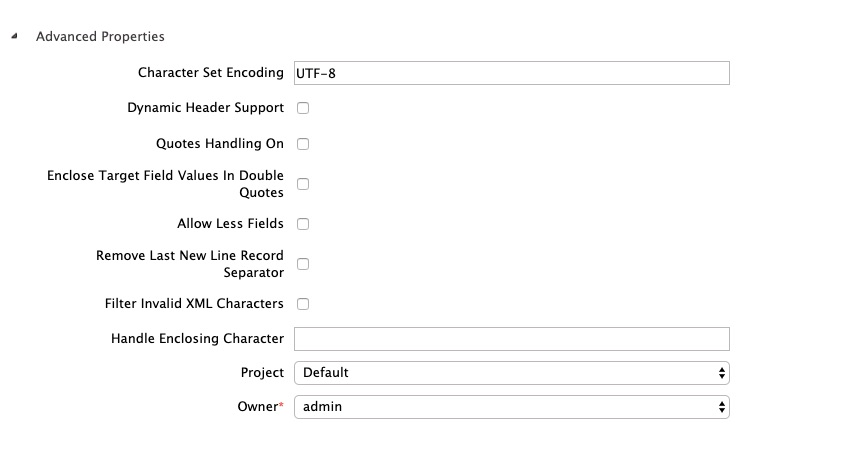
Task: Click the 'Quotes Handling On' label text
Action: coord(220,144)
